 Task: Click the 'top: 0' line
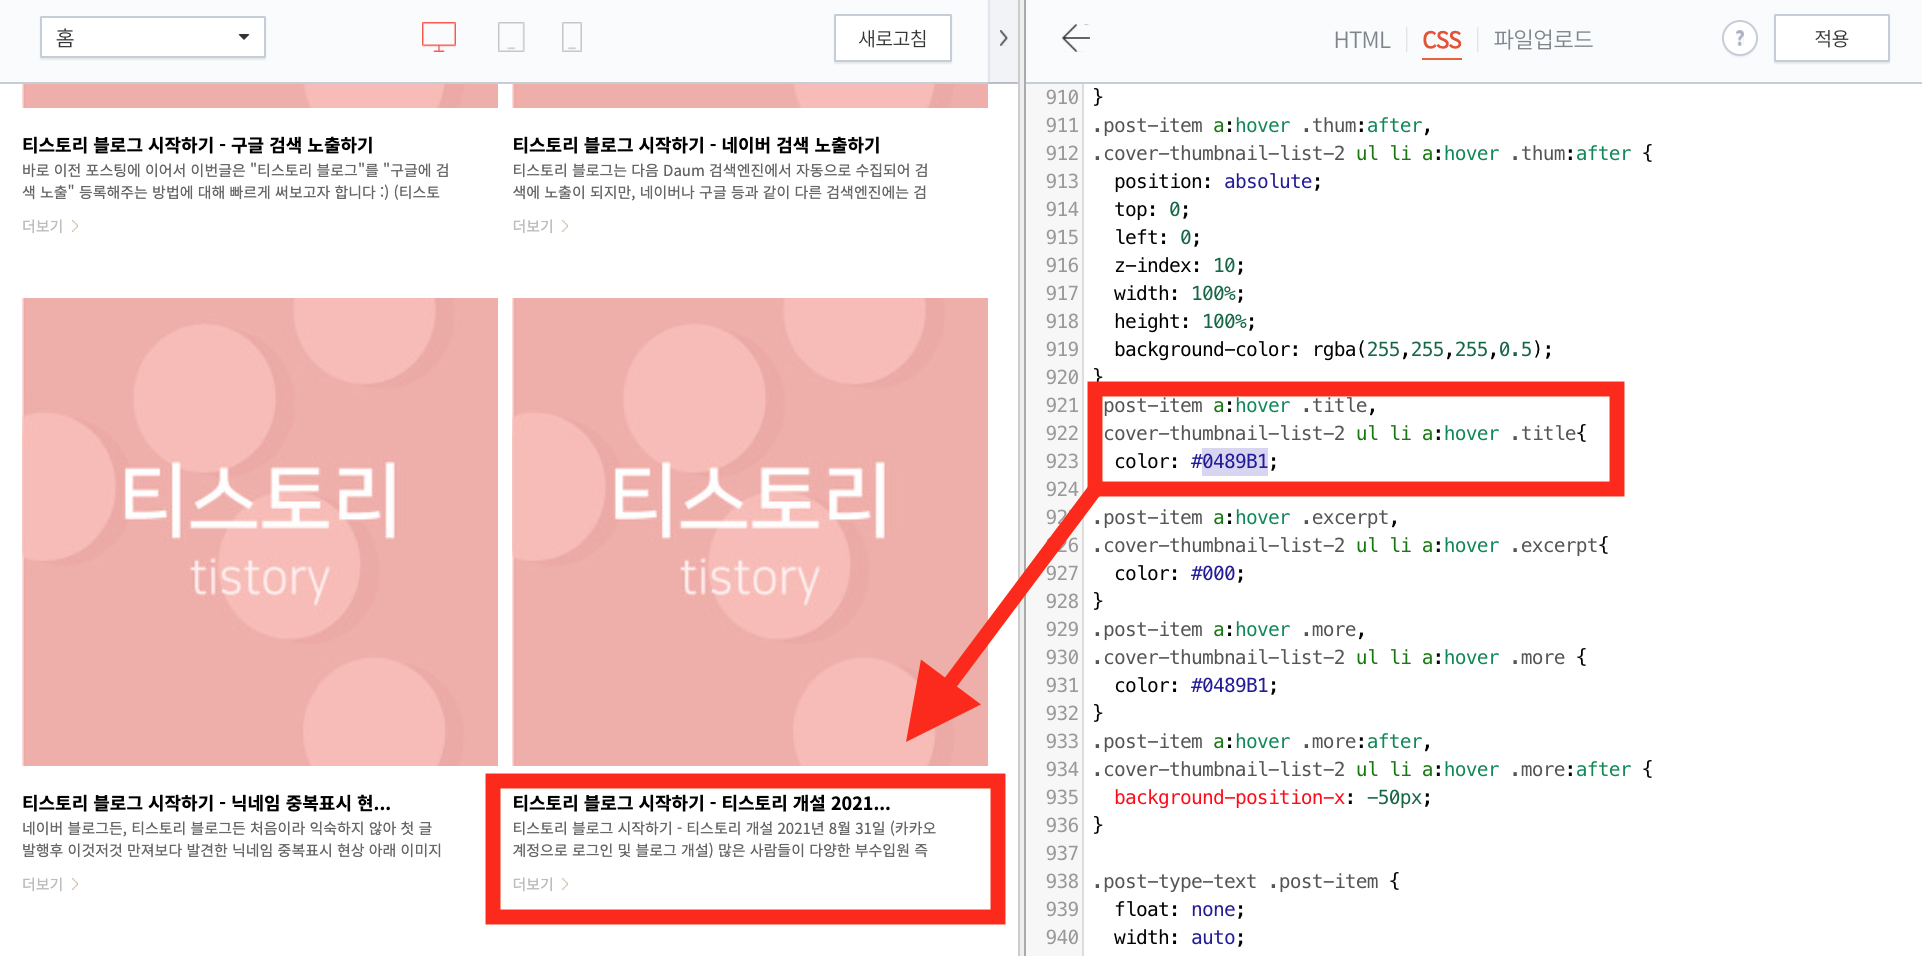pyautogui.click(x=1152, y=209)
